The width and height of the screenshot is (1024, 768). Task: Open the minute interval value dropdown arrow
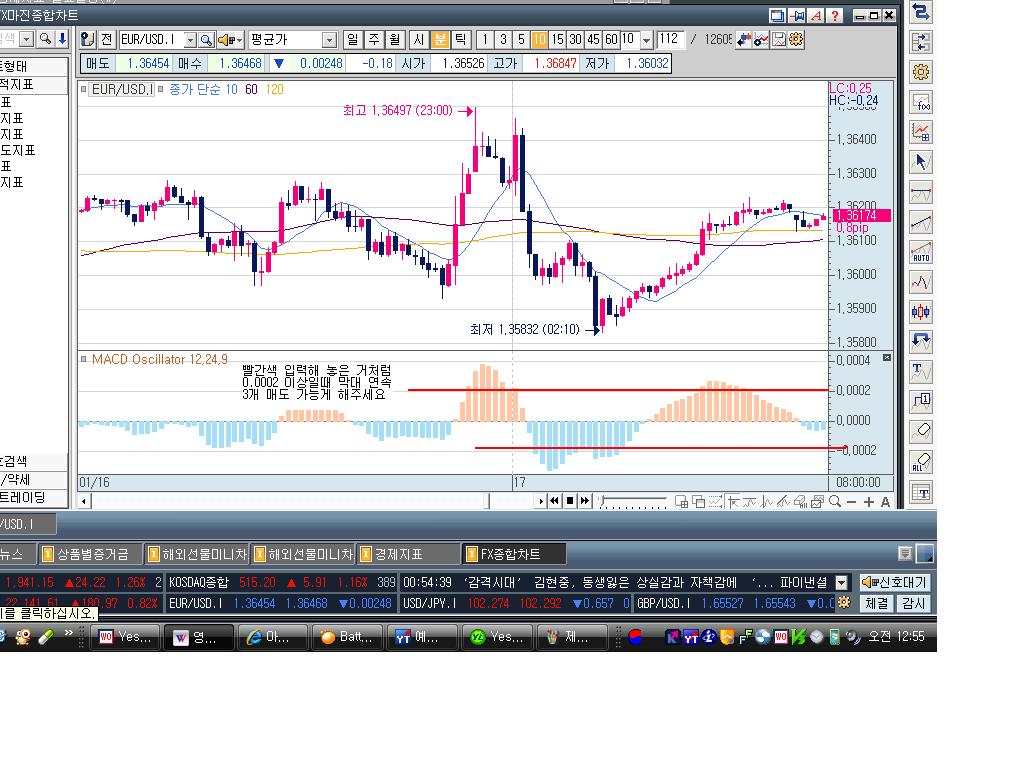(647, 40)
